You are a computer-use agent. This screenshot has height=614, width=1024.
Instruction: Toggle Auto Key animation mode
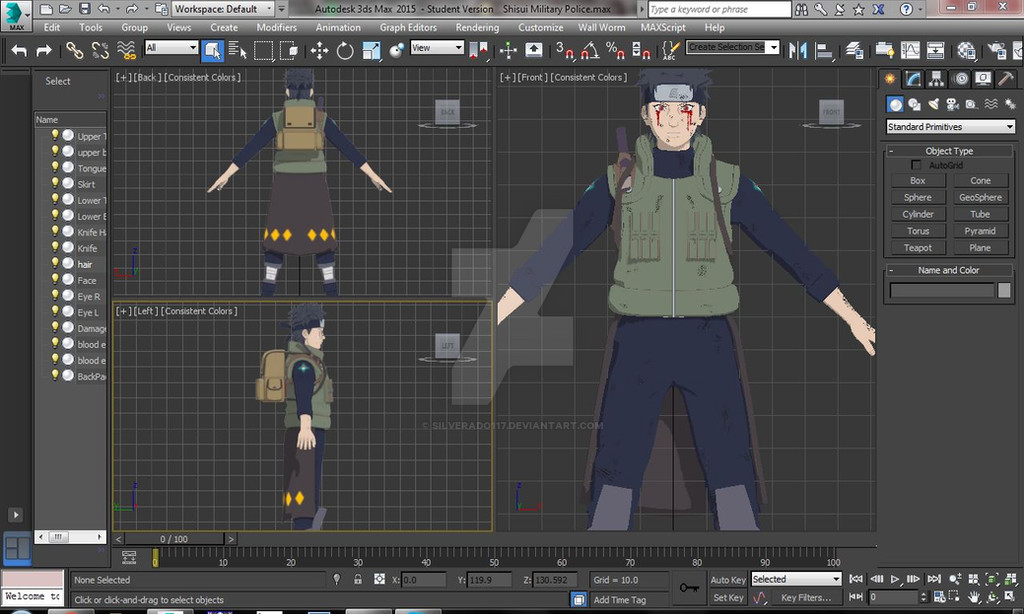[728, 580]
